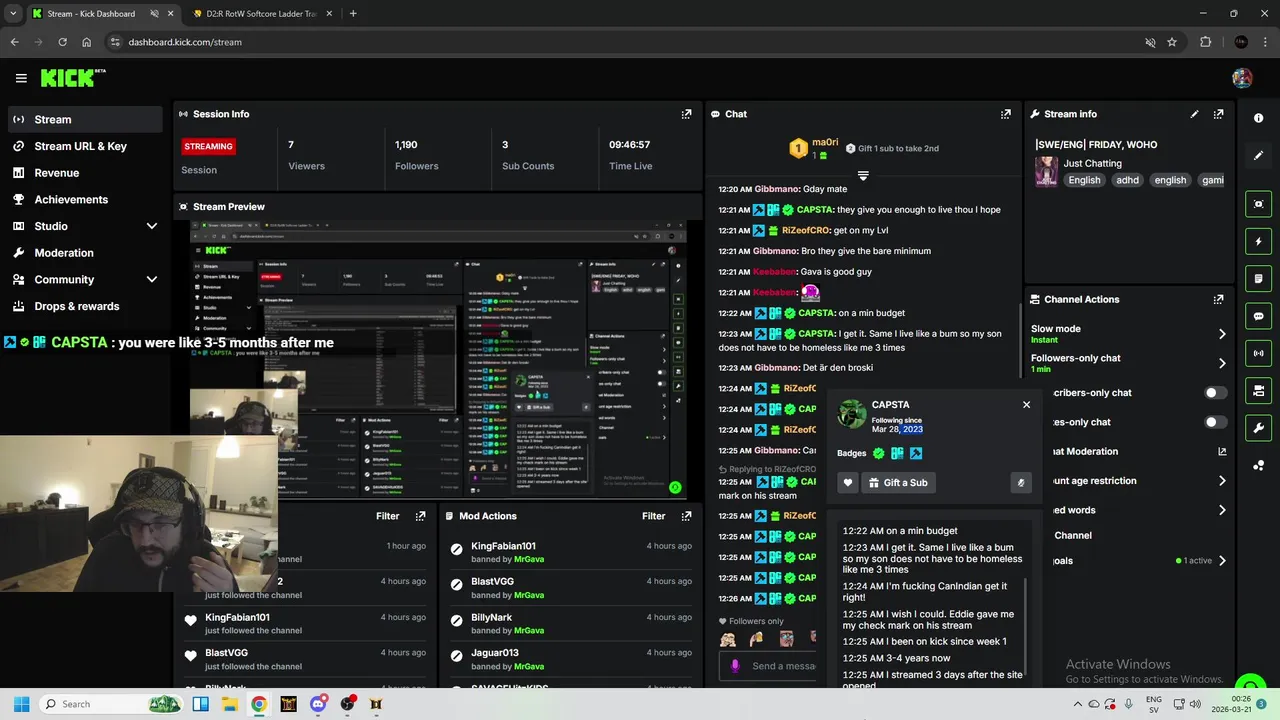Toggle the activity feed document widget icon
This screenshot has height=720, width=1280.
tap(1258, 278)
